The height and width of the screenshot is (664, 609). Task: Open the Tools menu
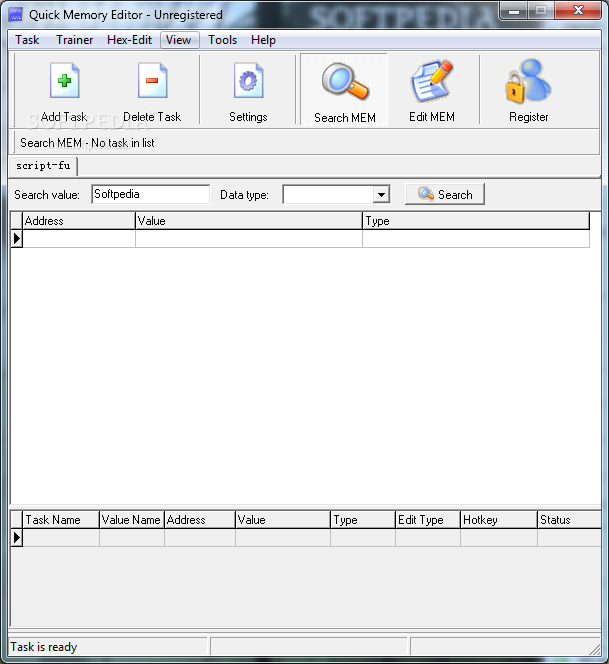(x=222, y=40)
